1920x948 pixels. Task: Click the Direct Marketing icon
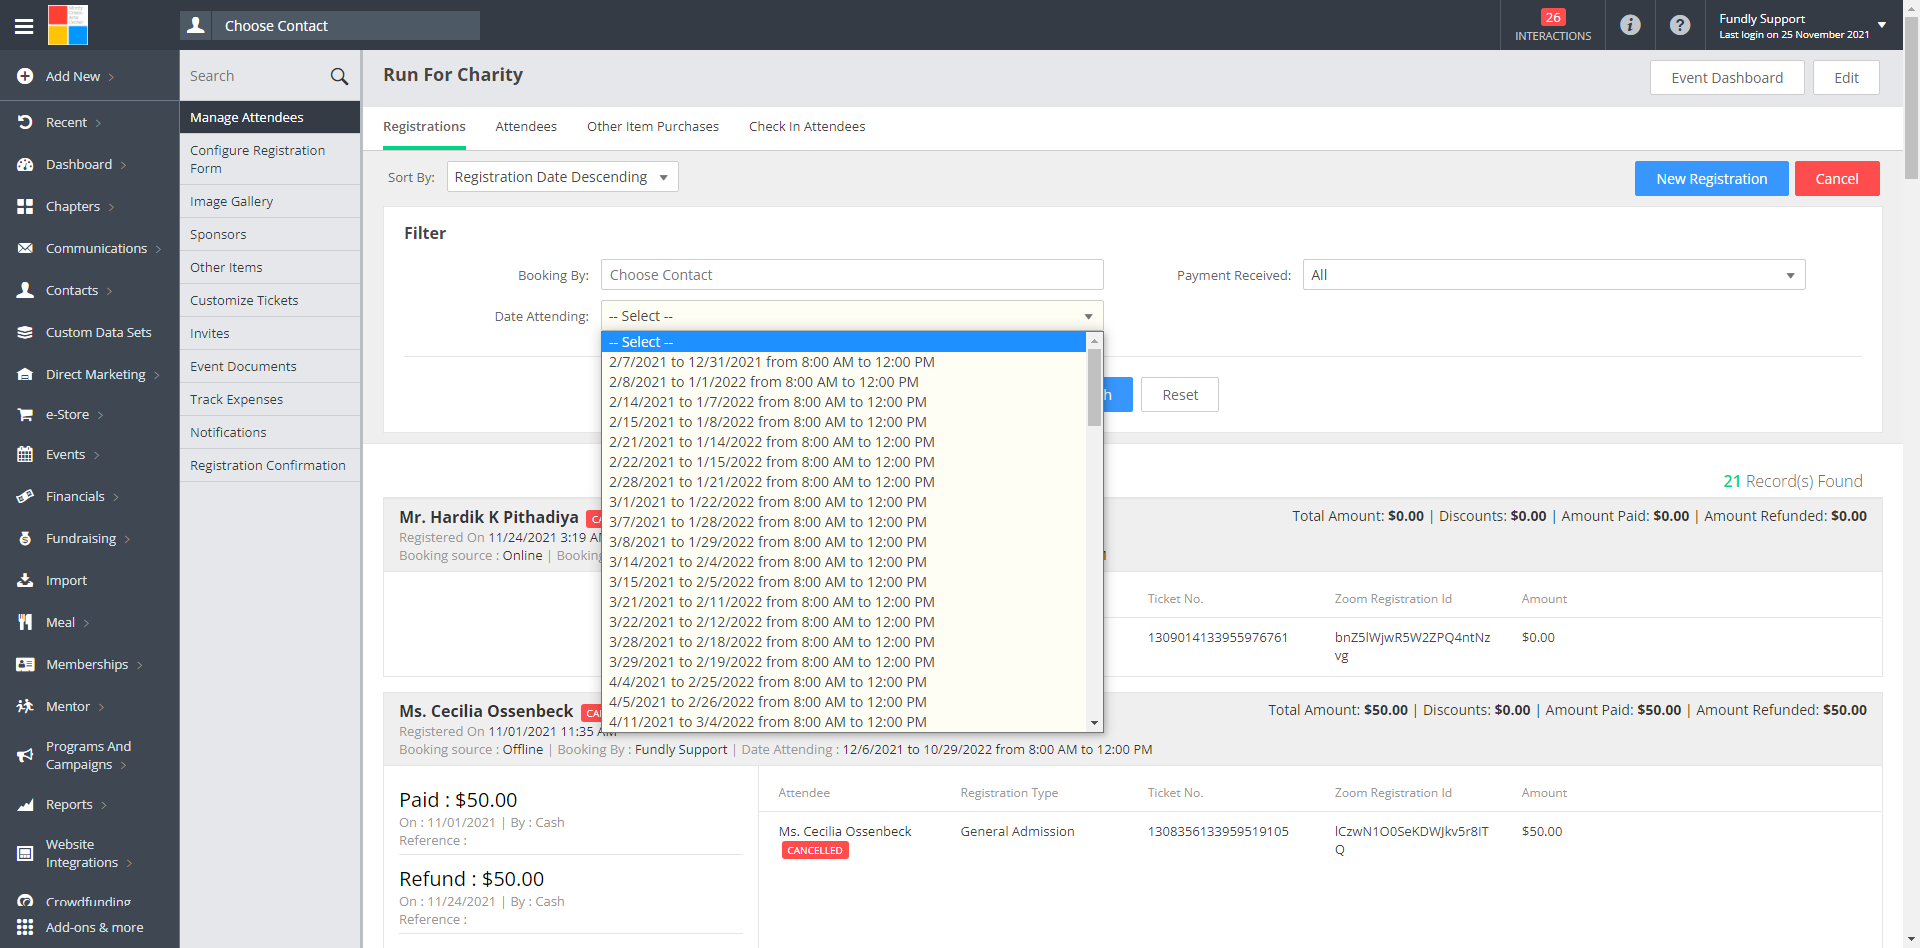25,374
